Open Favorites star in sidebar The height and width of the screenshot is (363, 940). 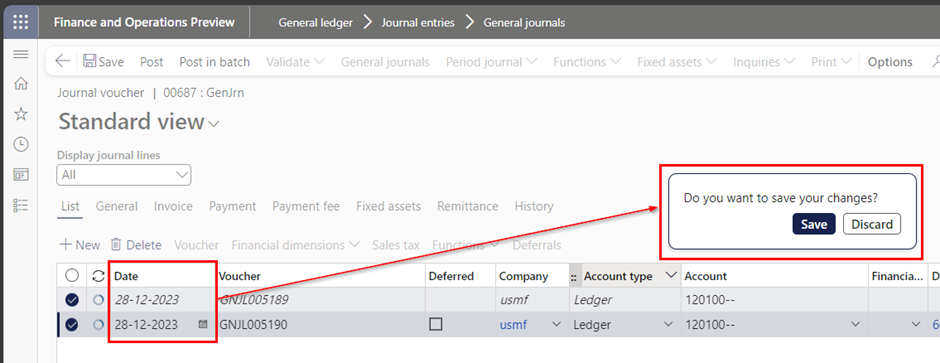[x=20, y=114]
